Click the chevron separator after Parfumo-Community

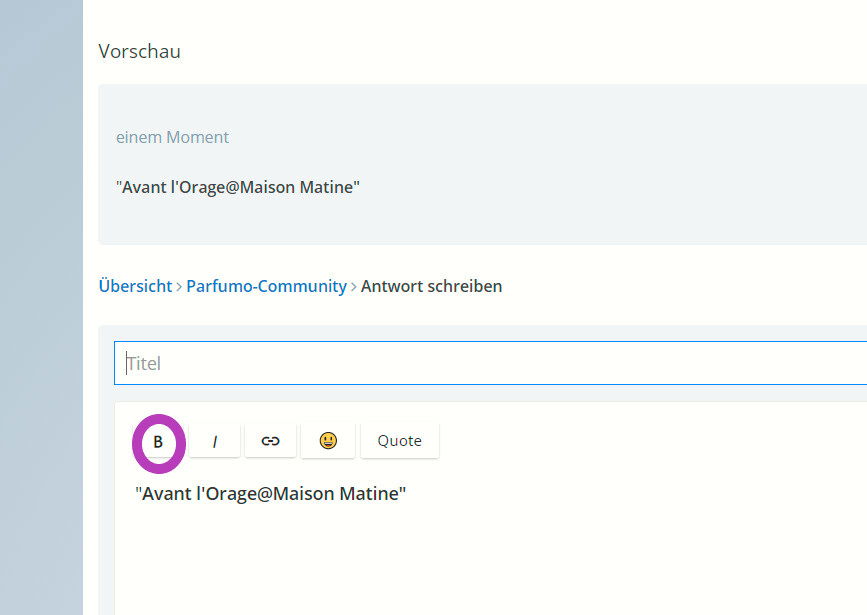pyautogui.click(x=354, y=286)
